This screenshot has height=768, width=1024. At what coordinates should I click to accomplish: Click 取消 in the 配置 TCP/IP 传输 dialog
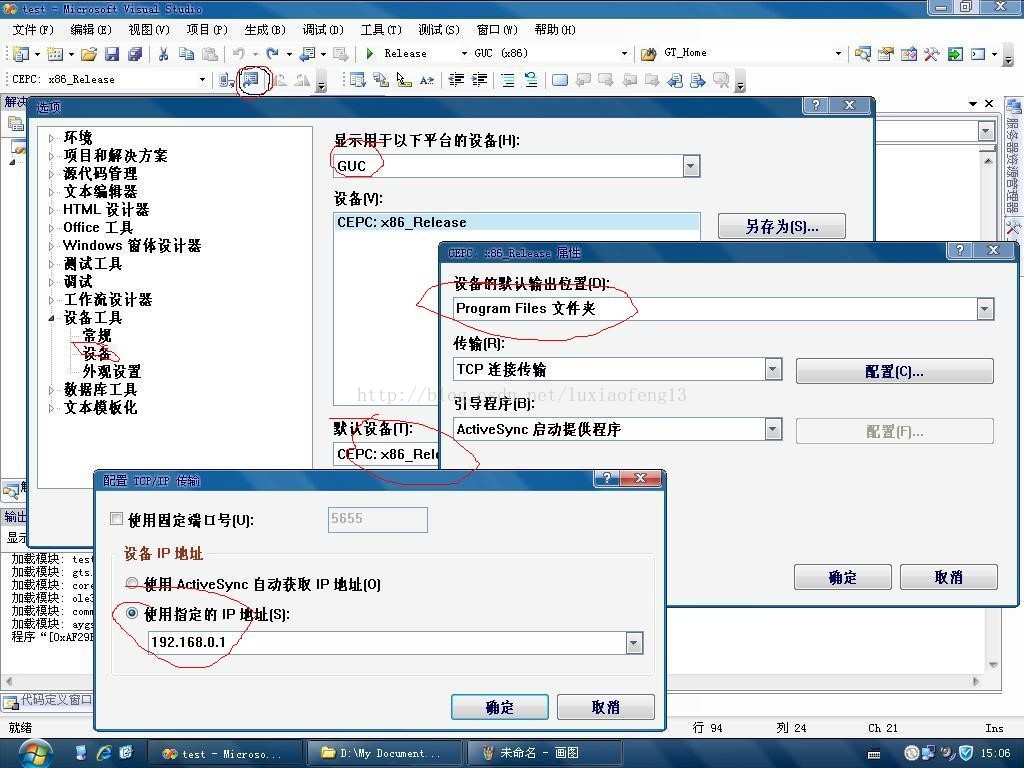click(x=605, y=707)
